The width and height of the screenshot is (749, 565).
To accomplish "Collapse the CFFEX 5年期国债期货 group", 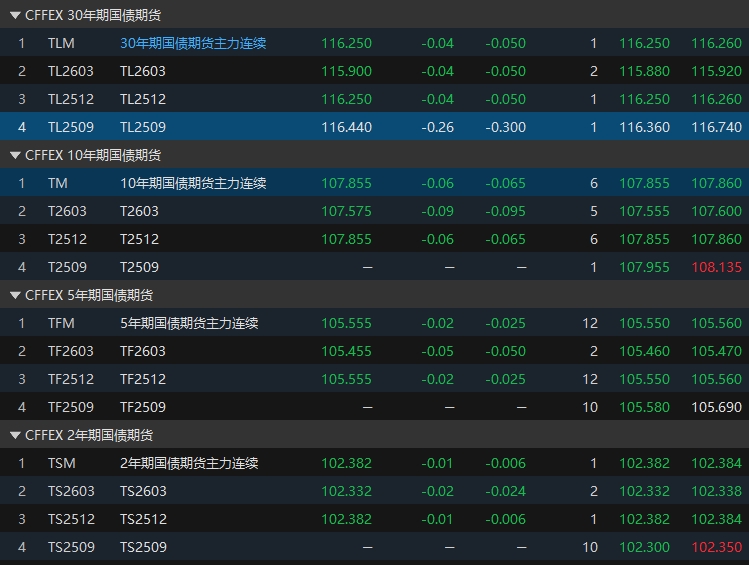I will tap(15, 295).
